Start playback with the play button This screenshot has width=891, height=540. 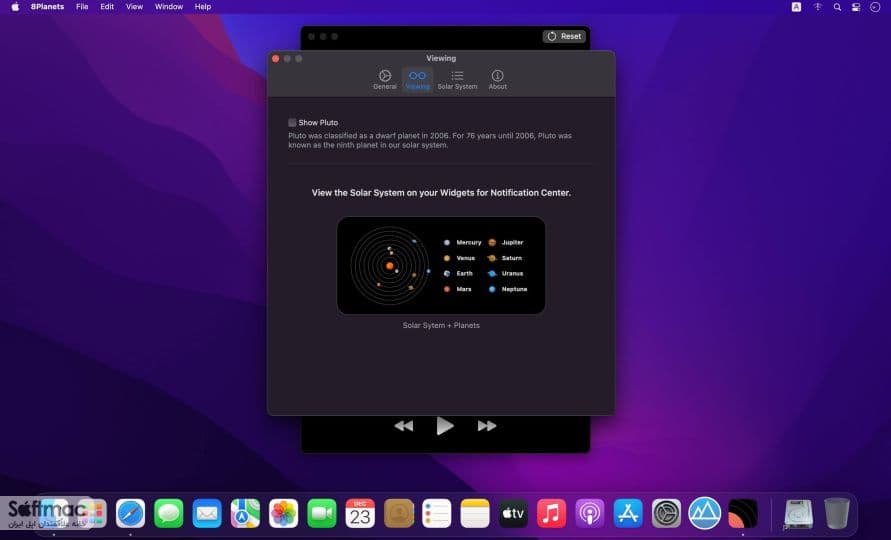[444, 426]
